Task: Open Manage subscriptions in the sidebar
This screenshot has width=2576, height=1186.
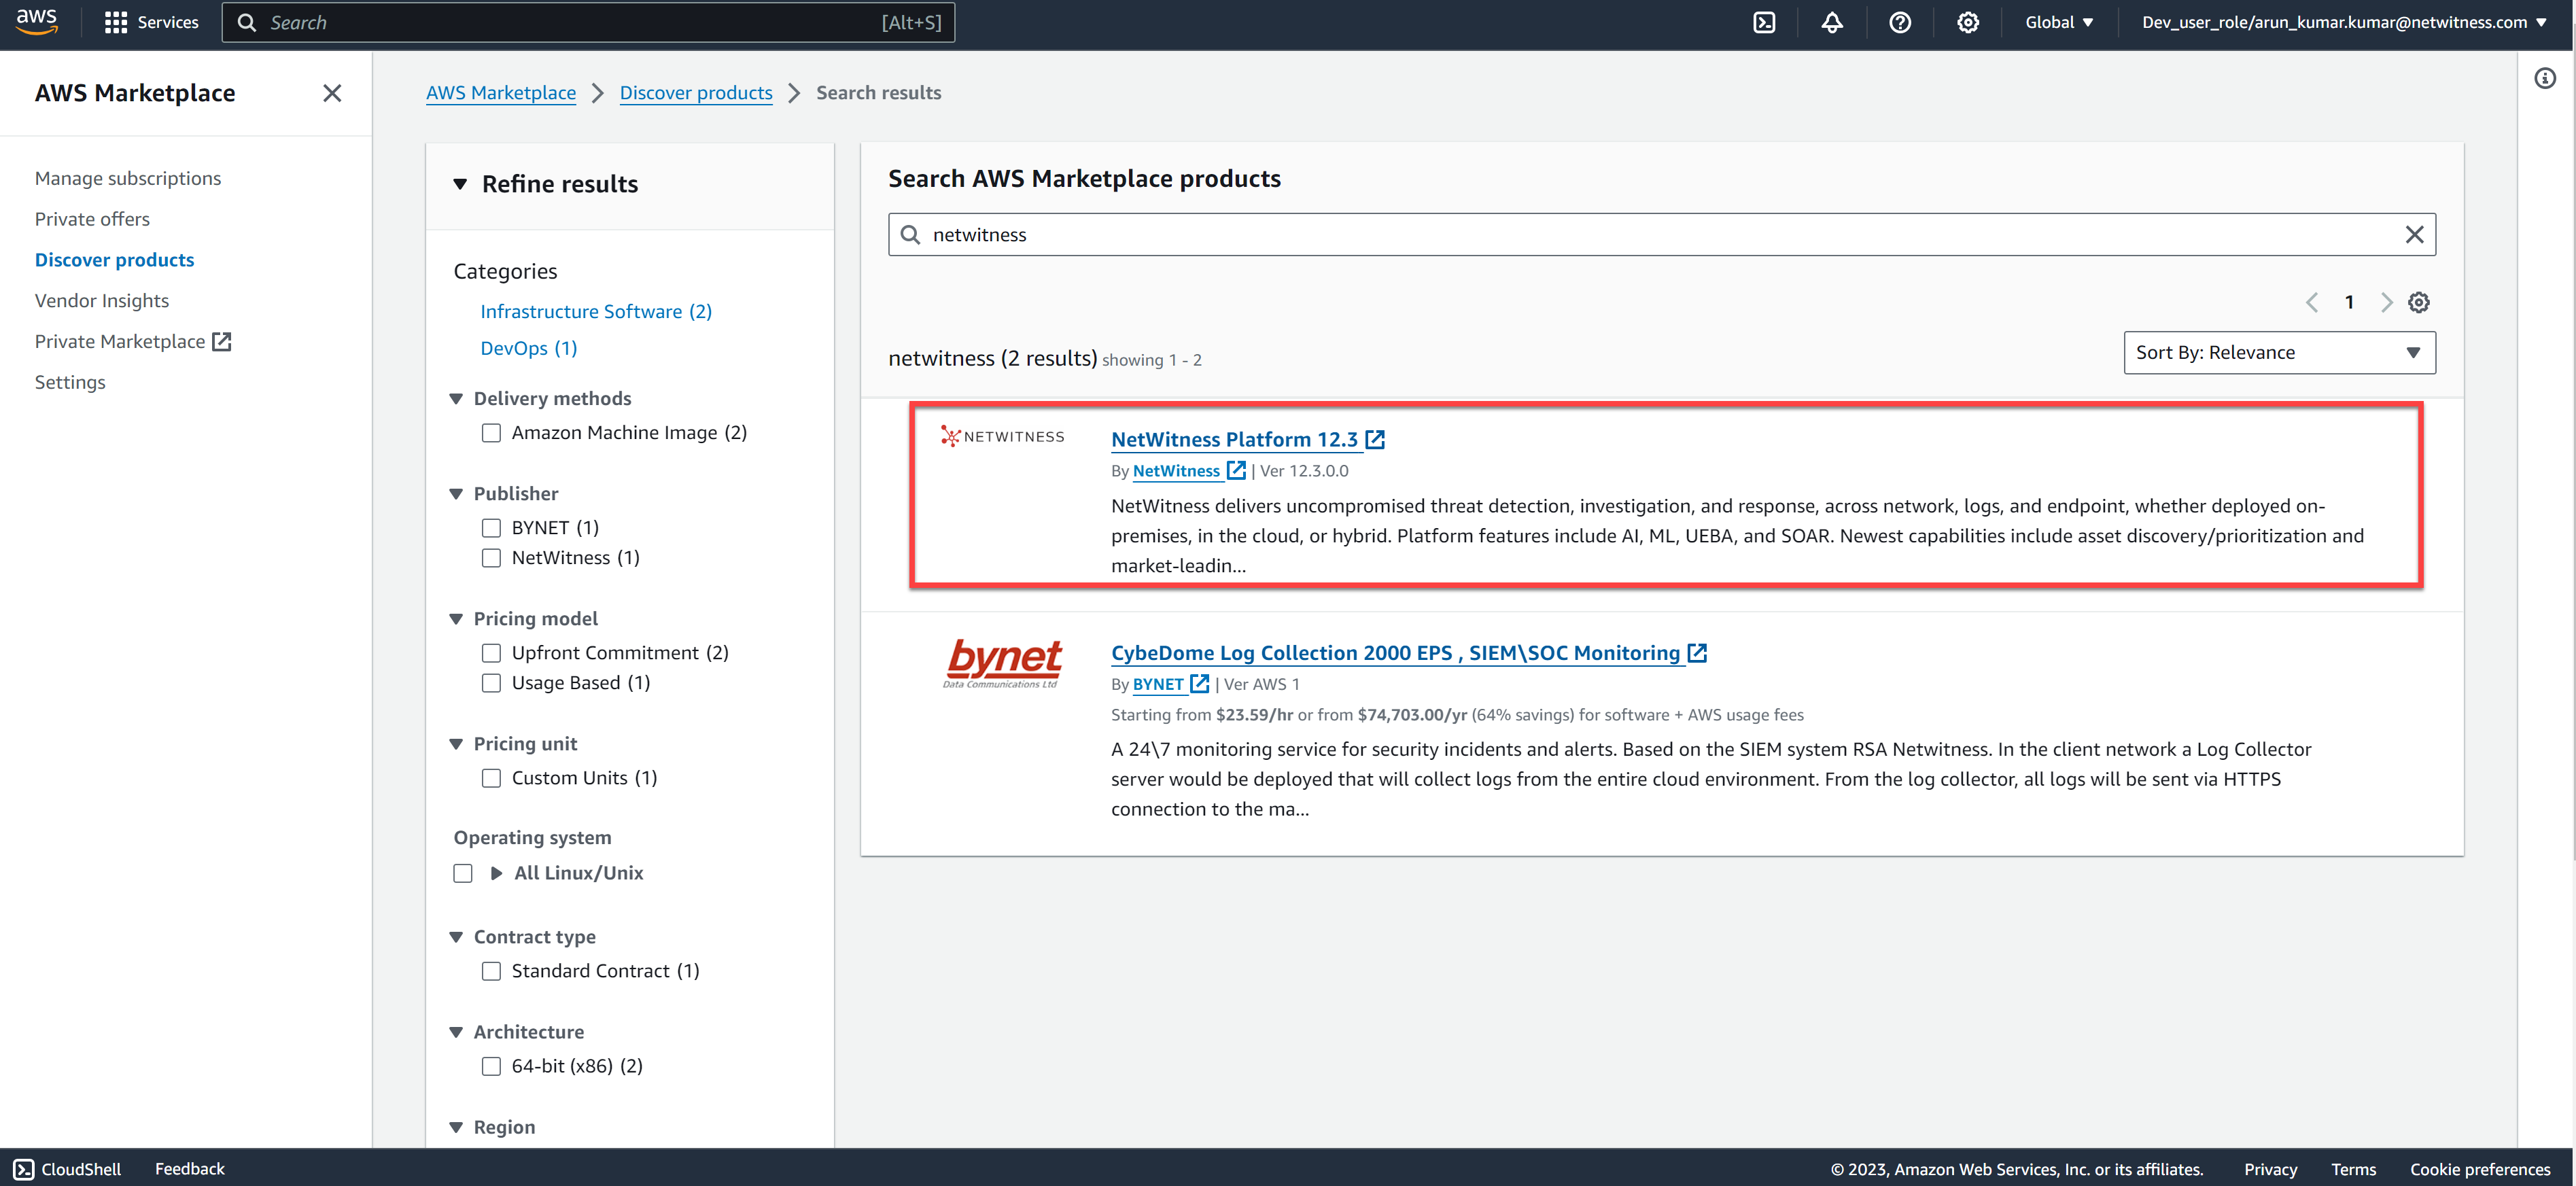Action: pos(128,178)
